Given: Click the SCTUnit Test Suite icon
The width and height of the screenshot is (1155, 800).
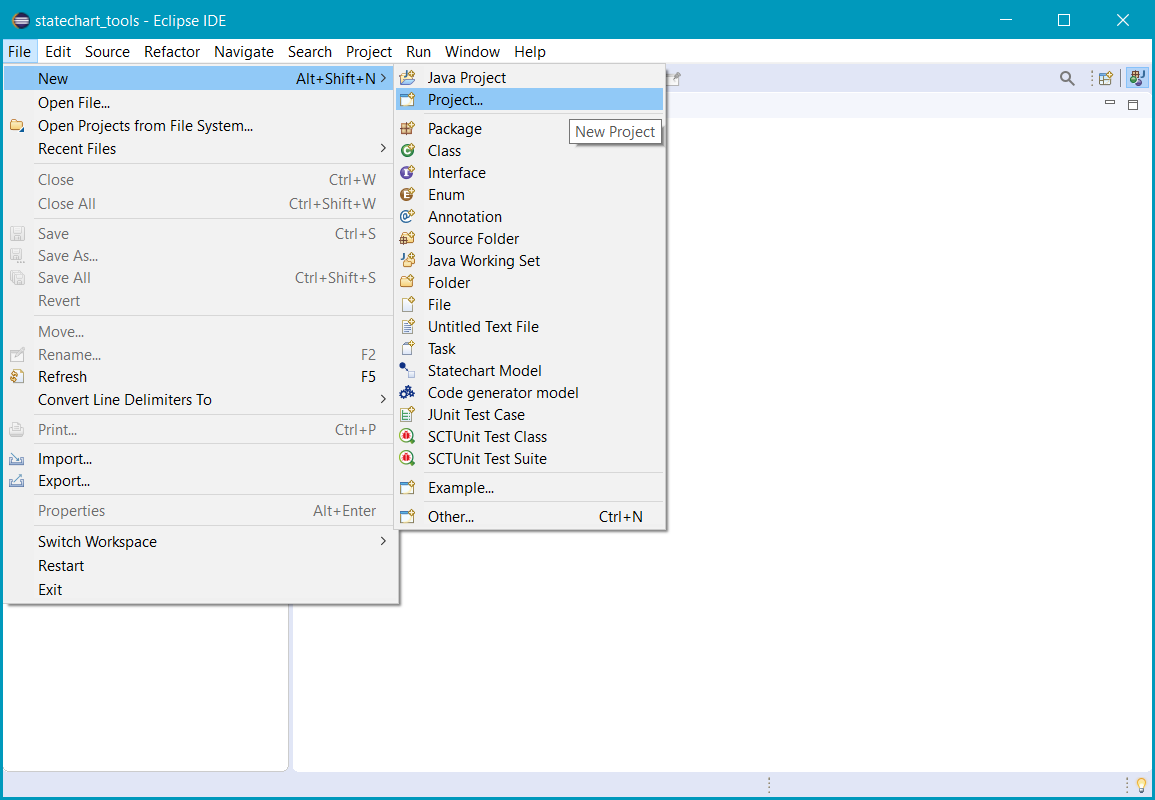Looking at the screenshot, I should [407, 458].
